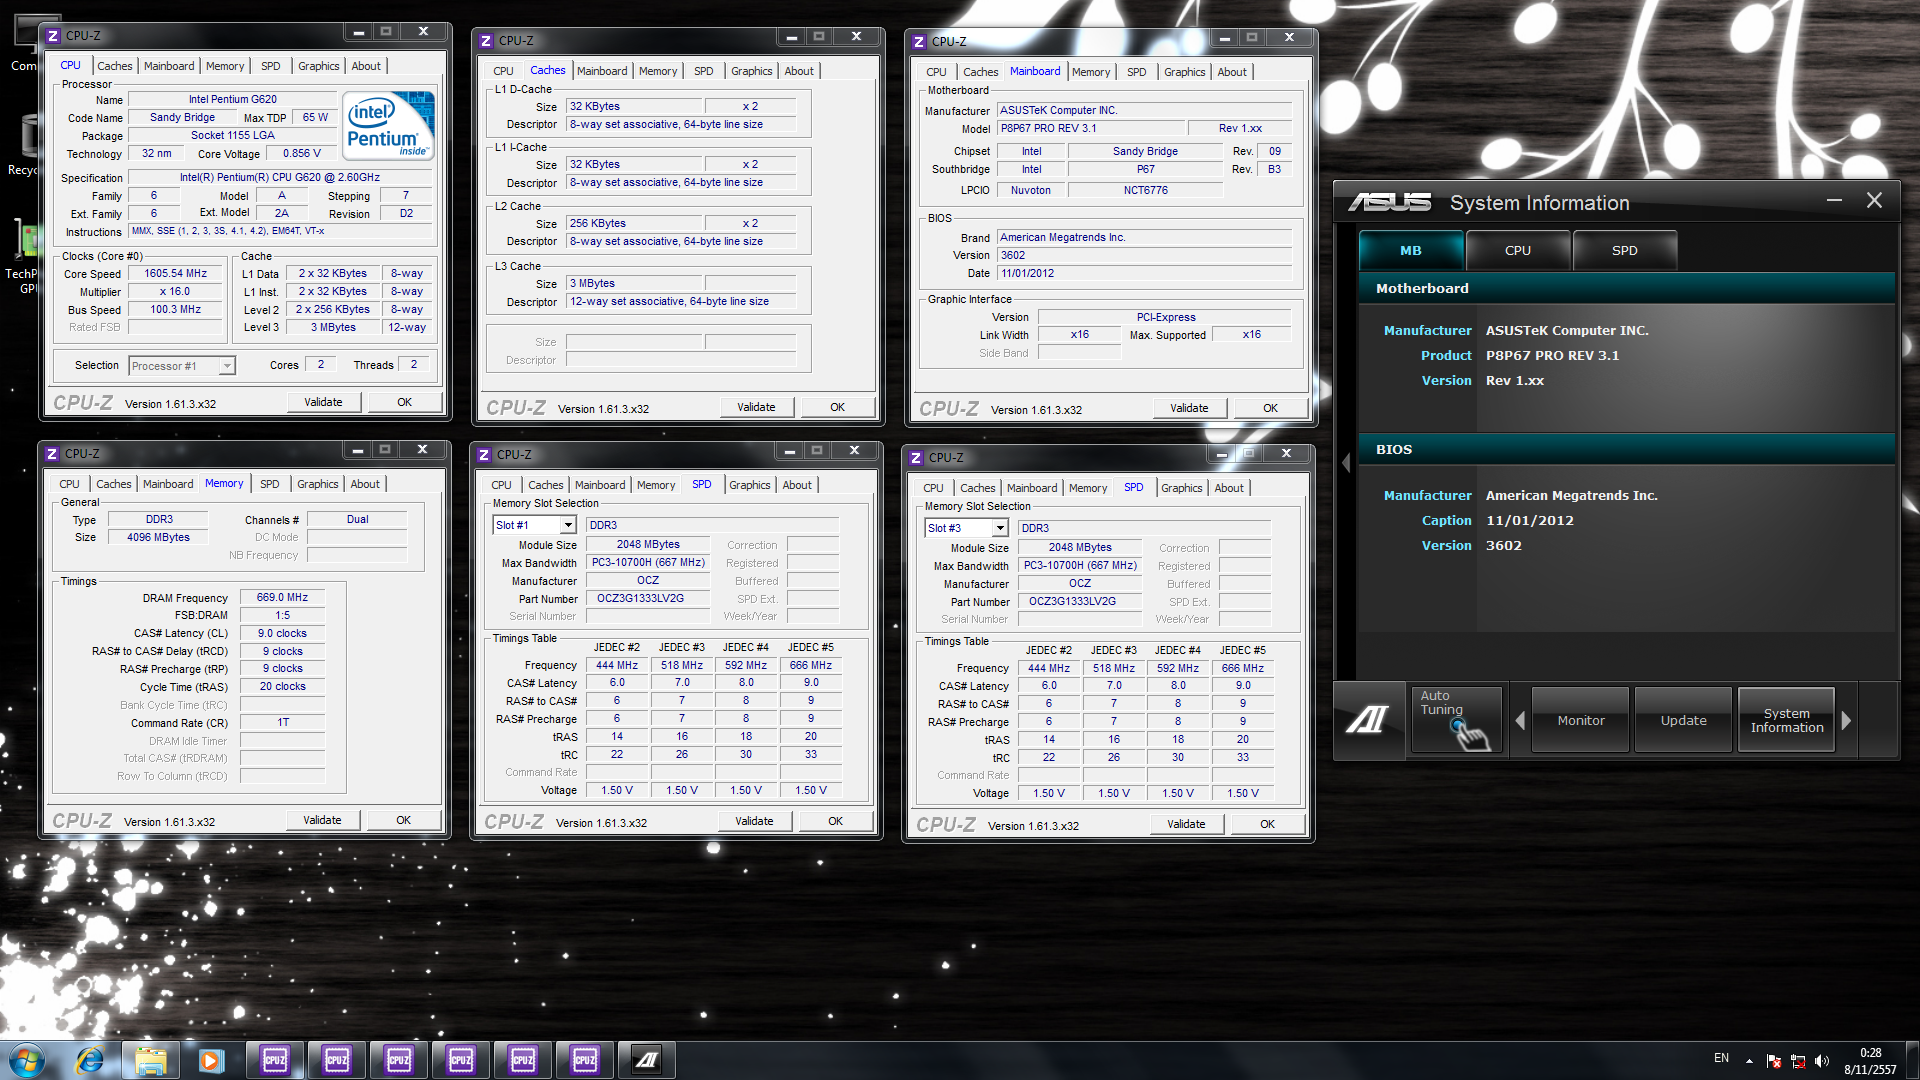
Task: Click the Update button in ASUS suite
Action: coord(1683,720)
